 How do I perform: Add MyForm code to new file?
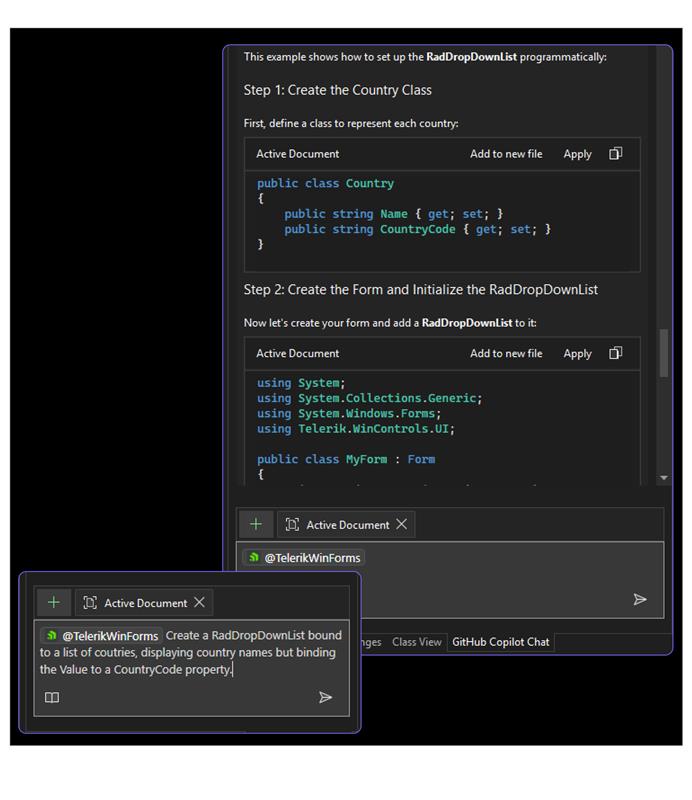[x=506, y=353]
